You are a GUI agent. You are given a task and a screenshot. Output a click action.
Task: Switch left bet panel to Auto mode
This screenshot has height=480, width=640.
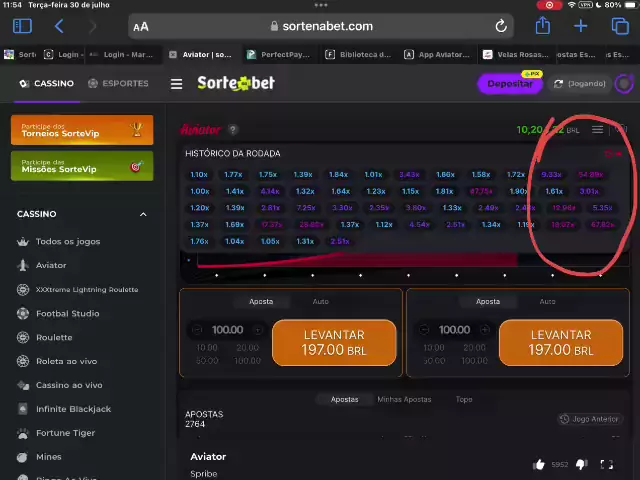320,301
